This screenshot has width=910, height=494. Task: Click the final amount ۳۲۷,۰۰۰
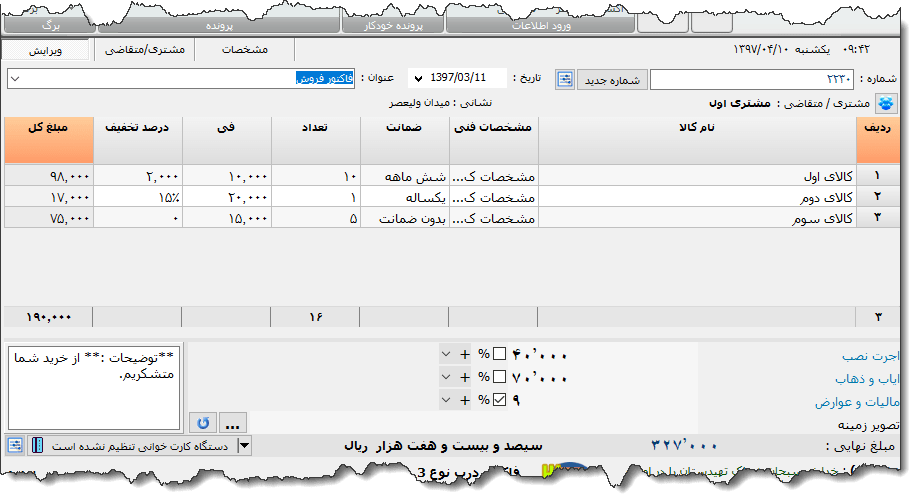click(684, 446)
